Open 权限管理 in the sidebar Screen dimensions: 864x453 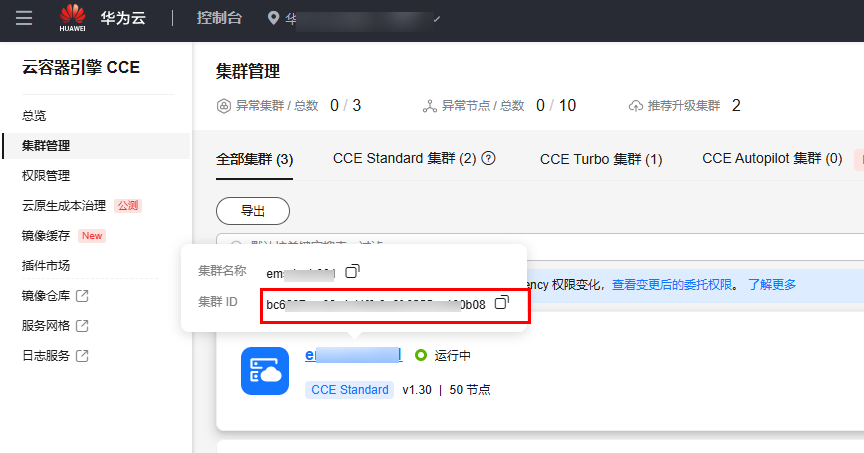(46, 176)
